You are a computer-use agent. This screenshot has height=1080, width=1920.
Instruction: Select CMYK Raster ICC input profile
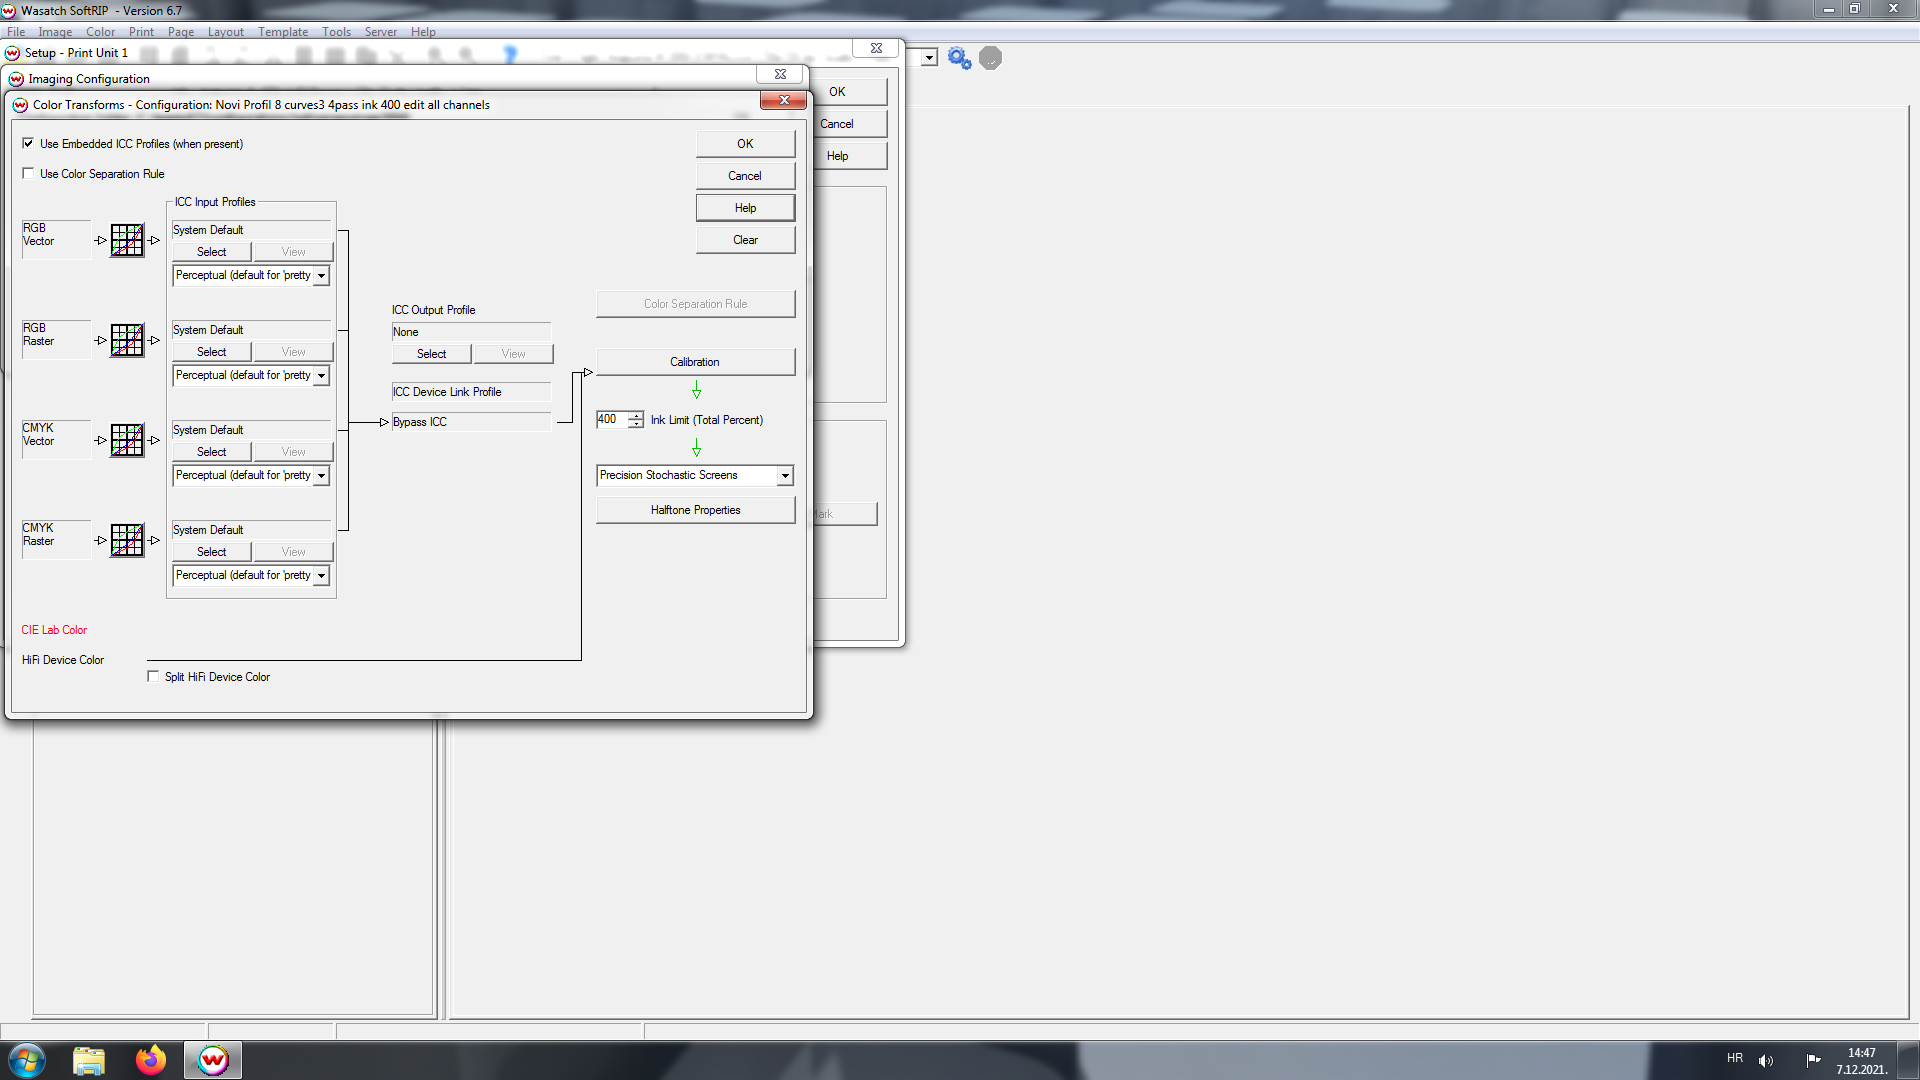coord(211,551)
